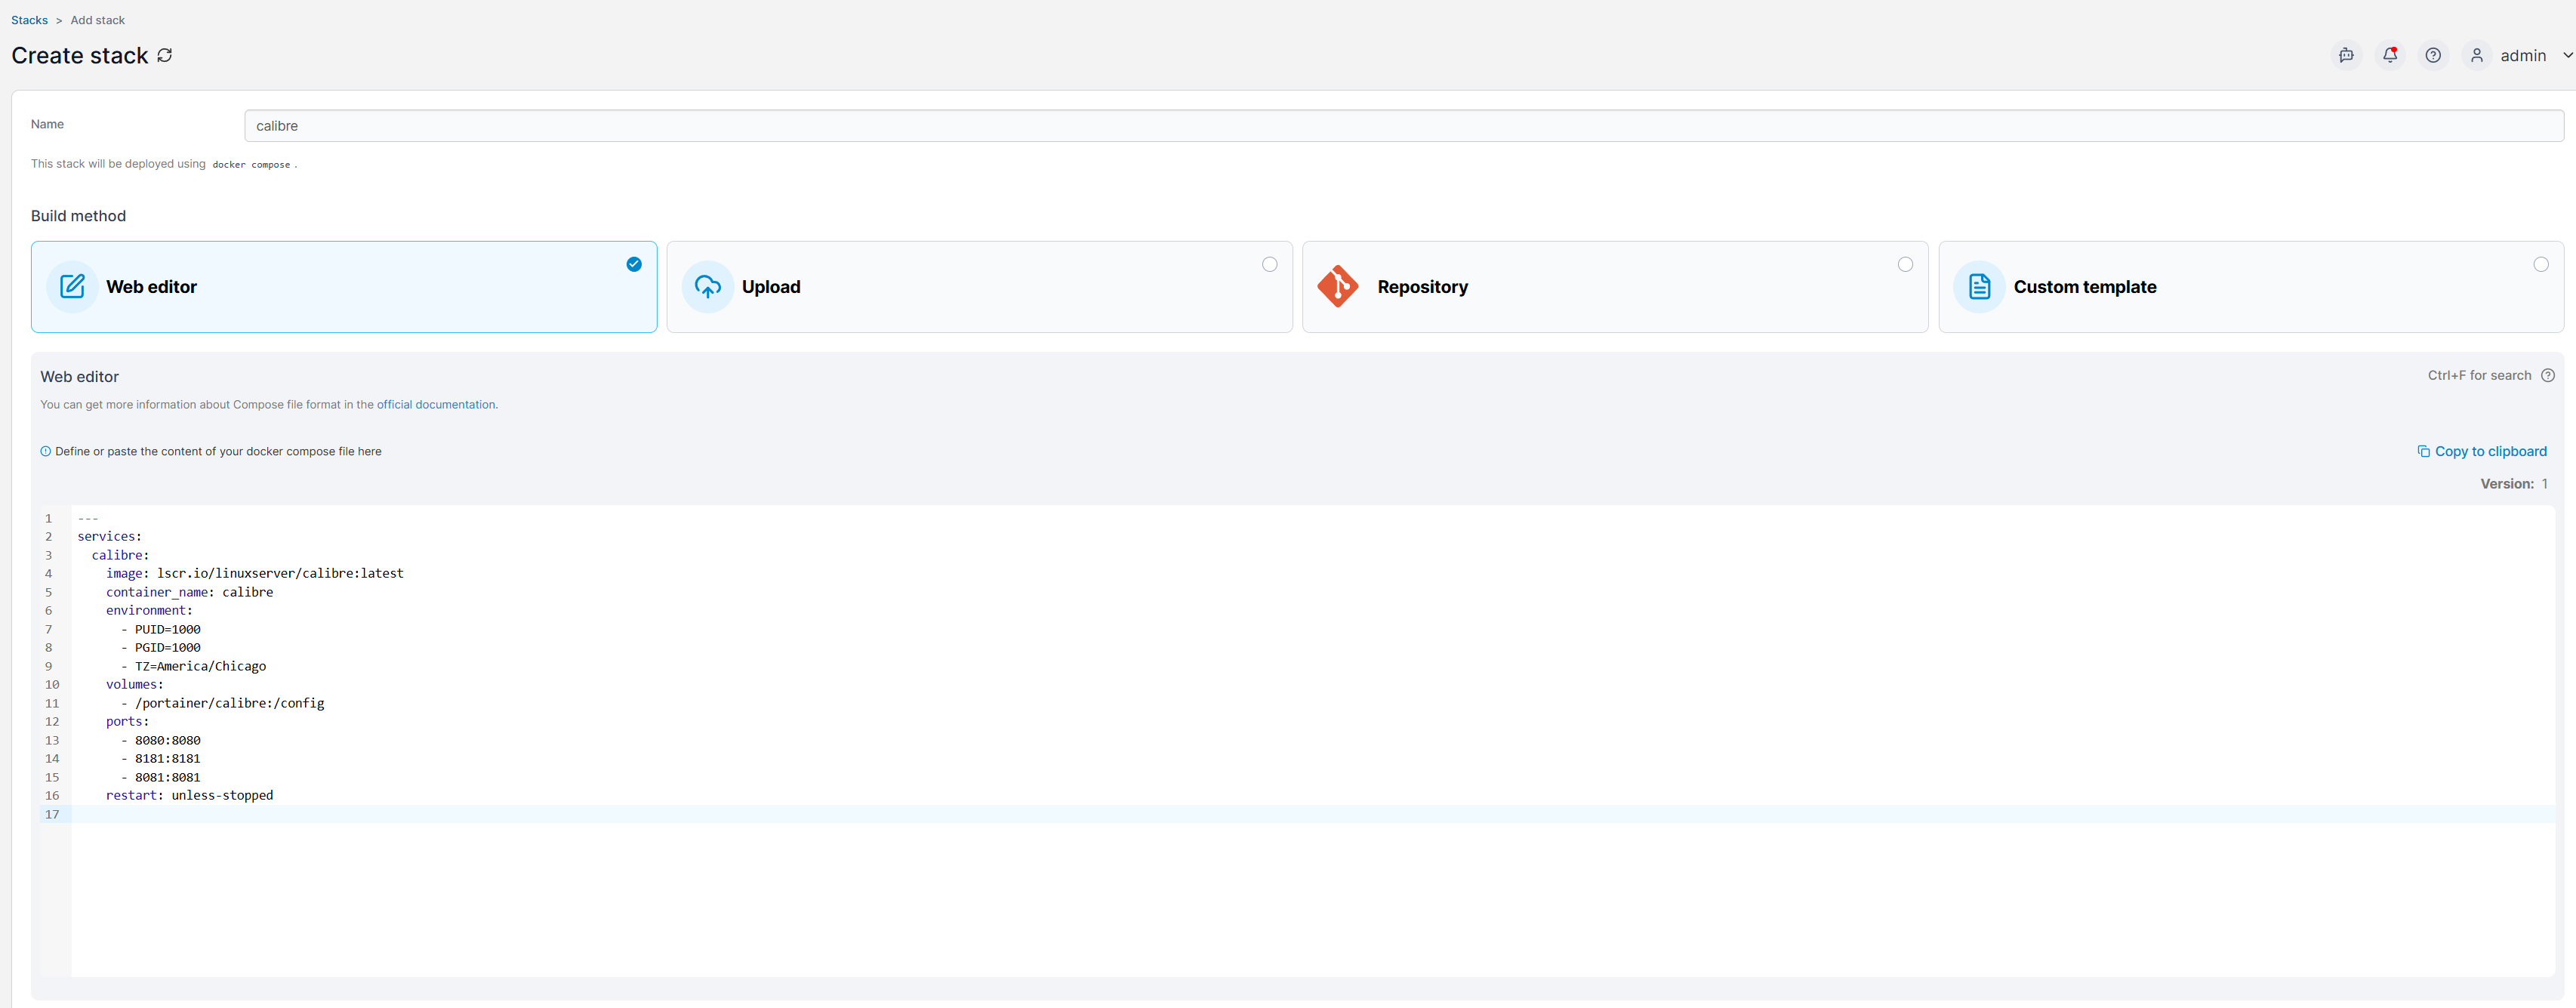Click the Repository git icon
Image resolution: width=2576 pixels, height=1008 pixels.
[1337, 287]
